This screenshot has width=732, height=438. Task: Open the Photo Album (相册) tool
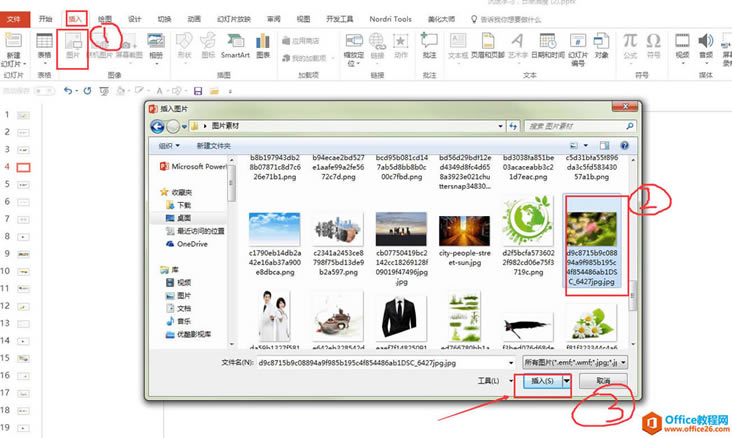tap(156, 47)
